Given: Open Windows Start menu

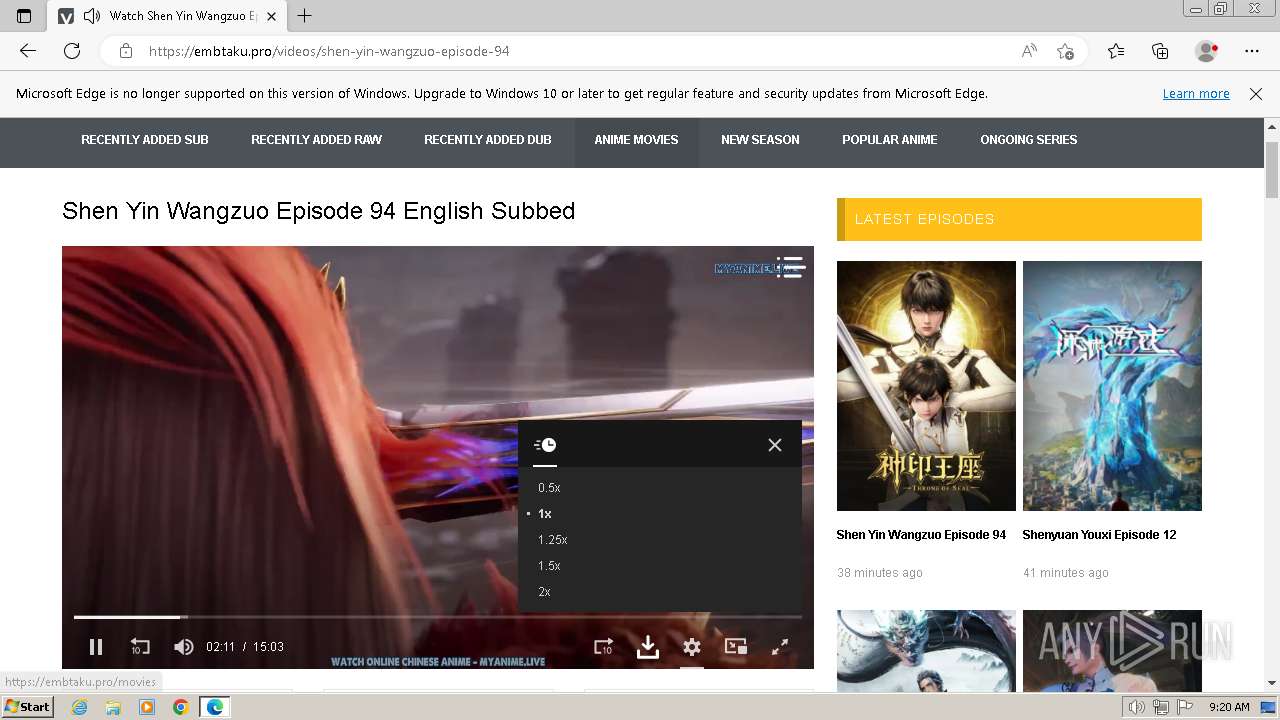Looking at the screenshot, I should (x=28, y=707).
